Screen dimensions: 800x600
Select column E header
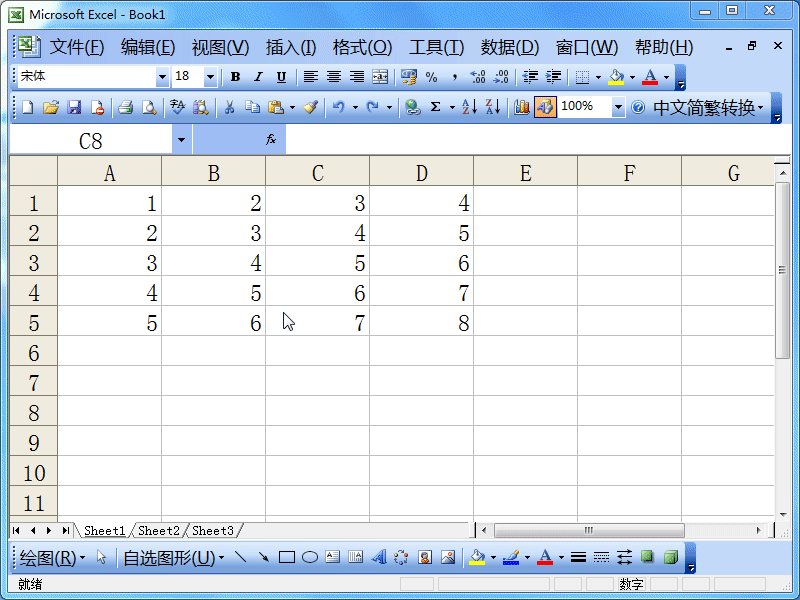pos(526,173)
